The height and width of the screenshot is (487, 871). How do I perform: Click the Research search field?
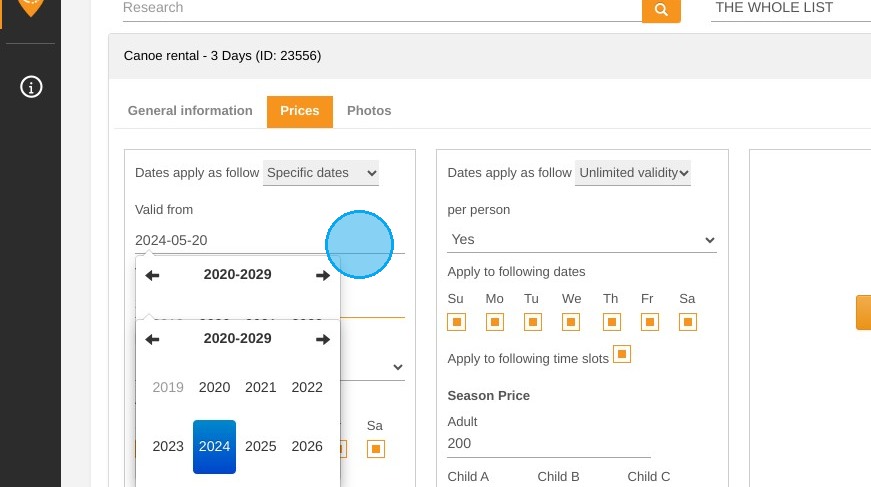click(x=382, y=9)
